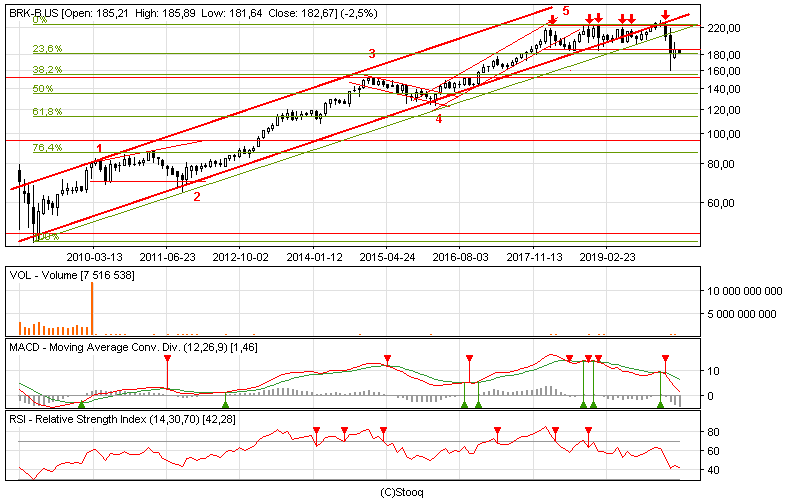
Task: Click the 10 label on the MACD axis
Action: click(713, 371)
